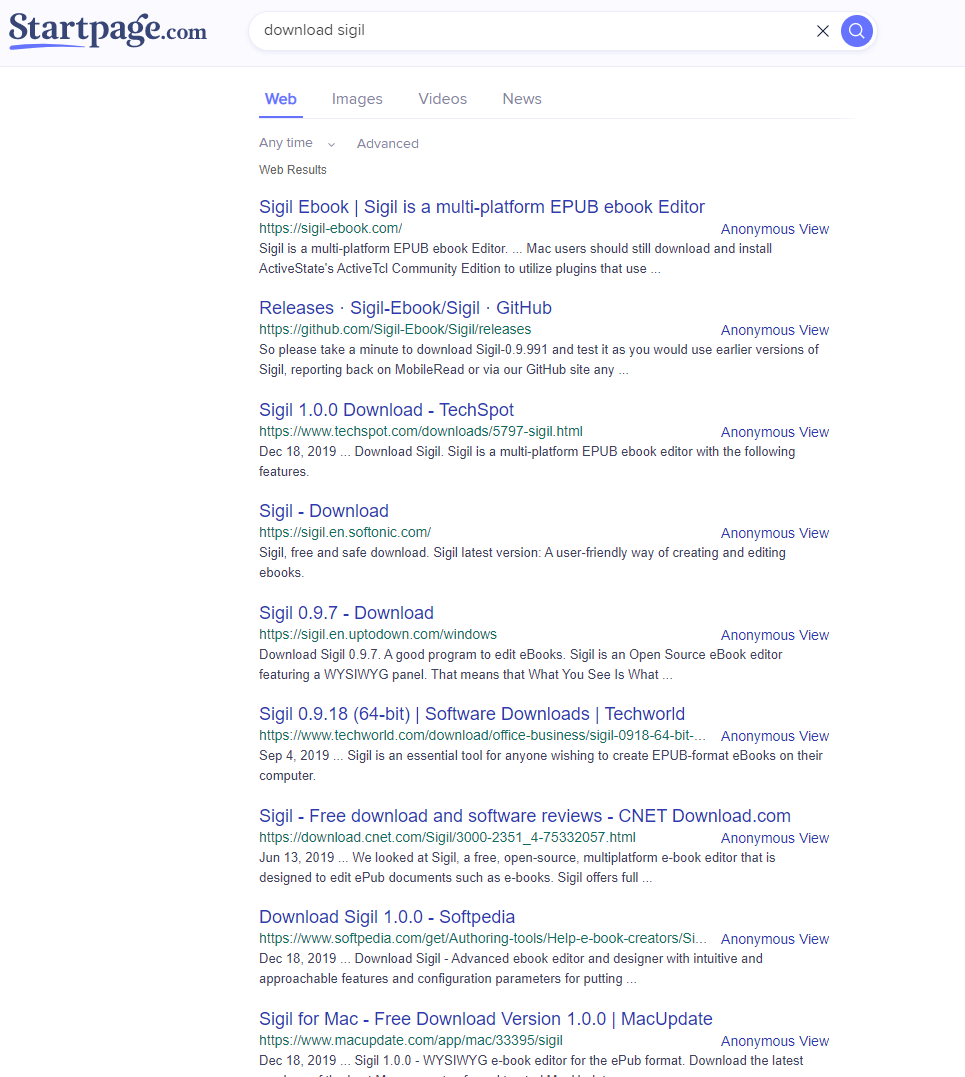Switch to the News tab
The width and height of the screenshot is (965, 1077).
click(x=522, y=99)
